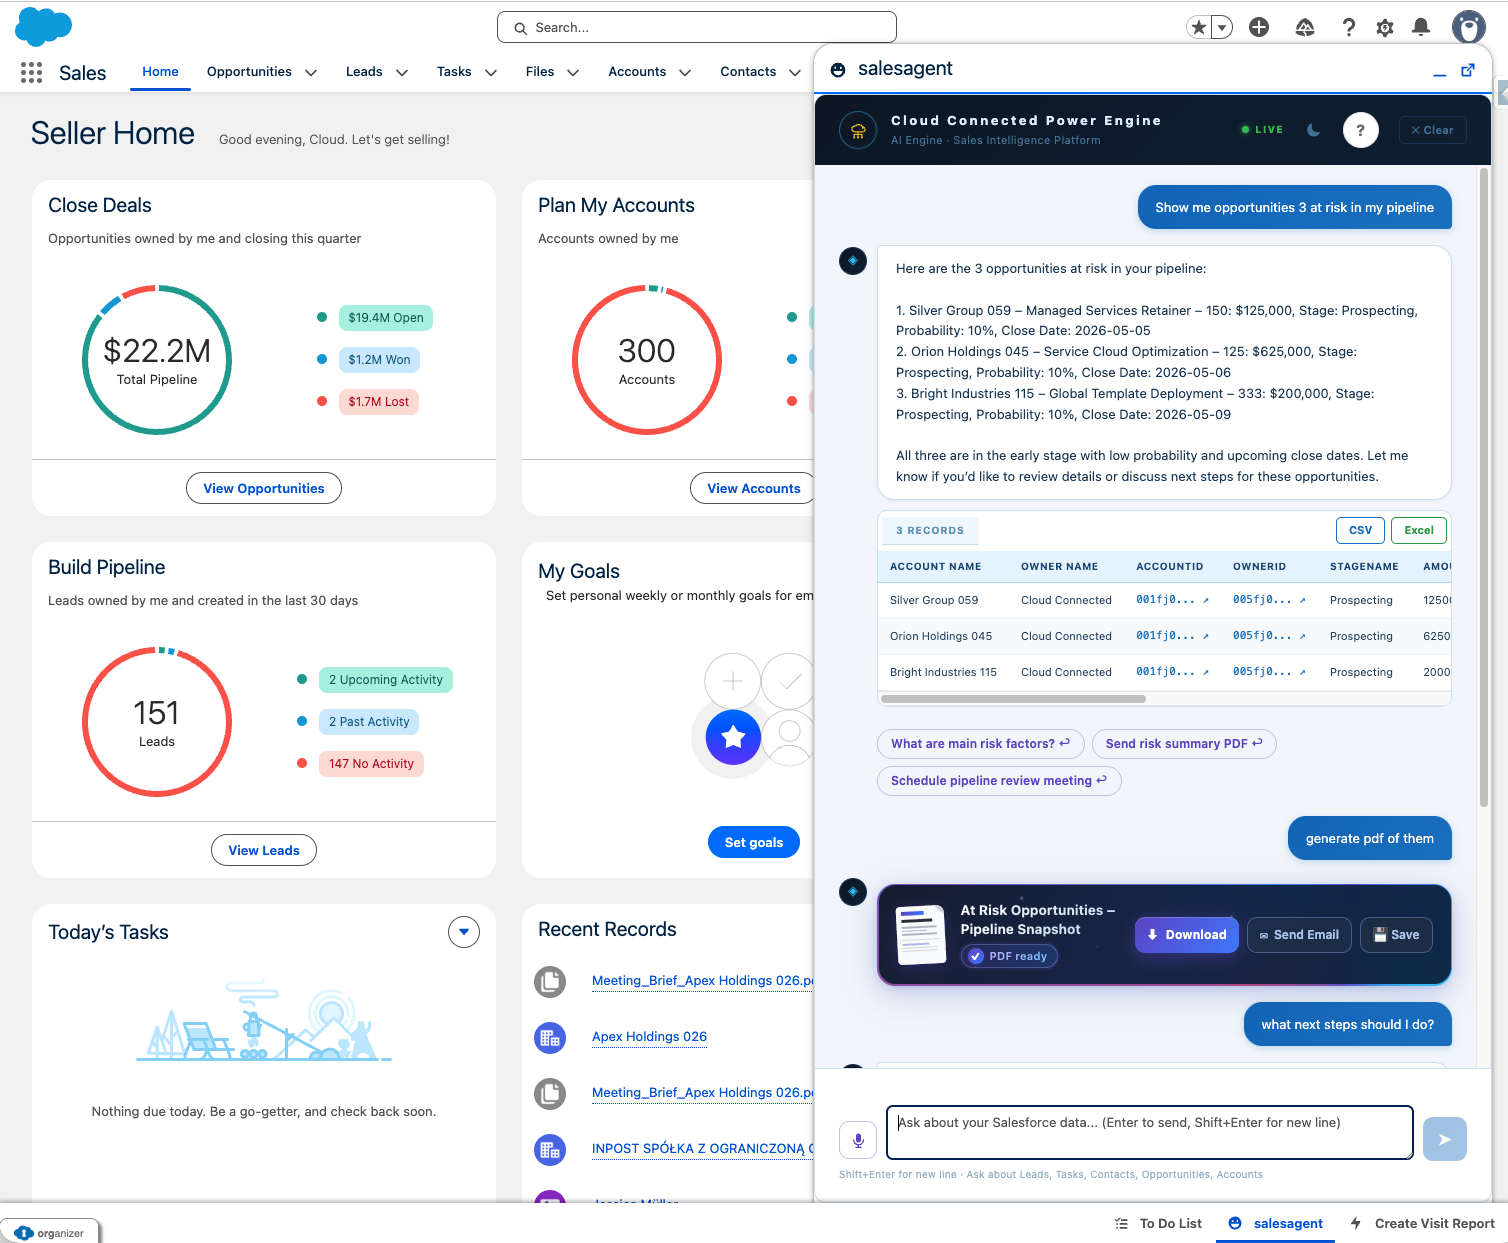Open Silver Group 059 account ID link
The image size is (1508, 1243).
(x=1172, y=600)
